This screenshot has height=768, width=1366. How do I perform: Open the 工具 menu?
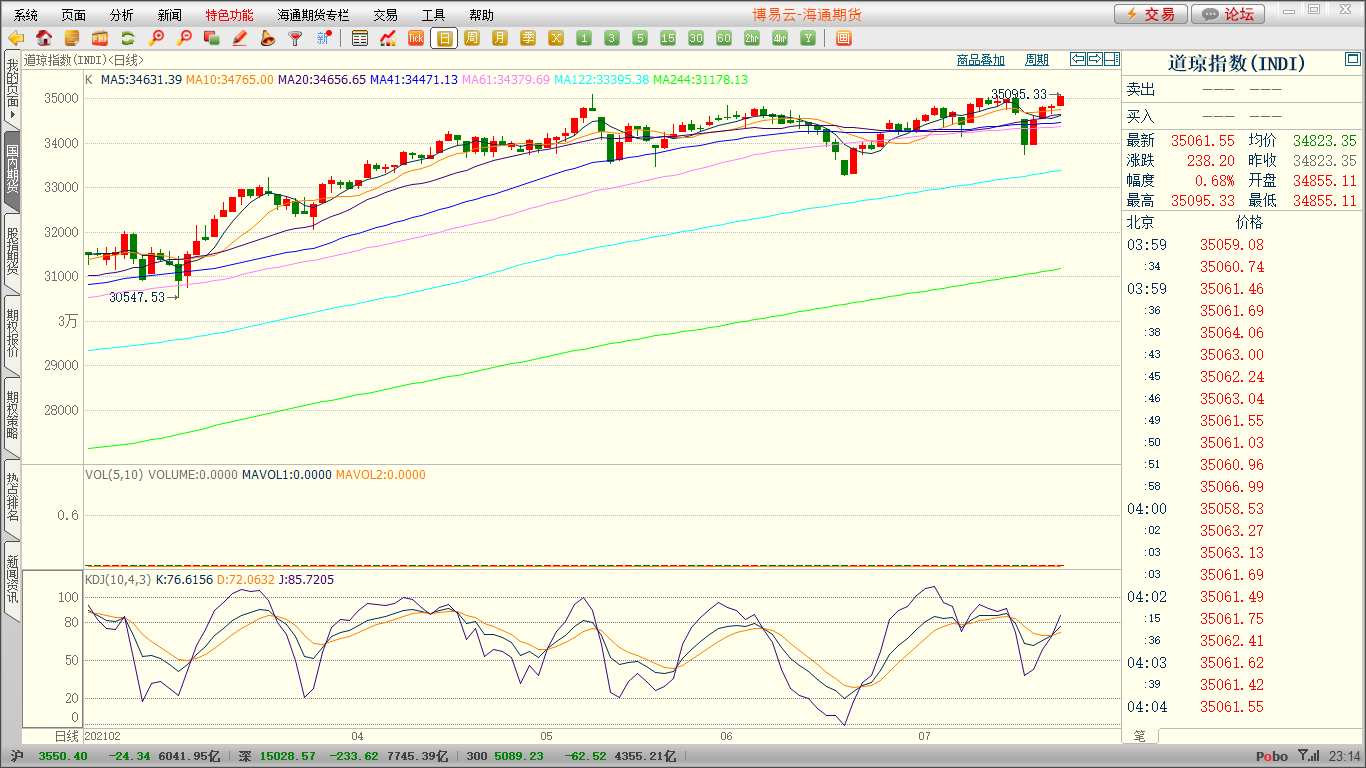point(433,15)
